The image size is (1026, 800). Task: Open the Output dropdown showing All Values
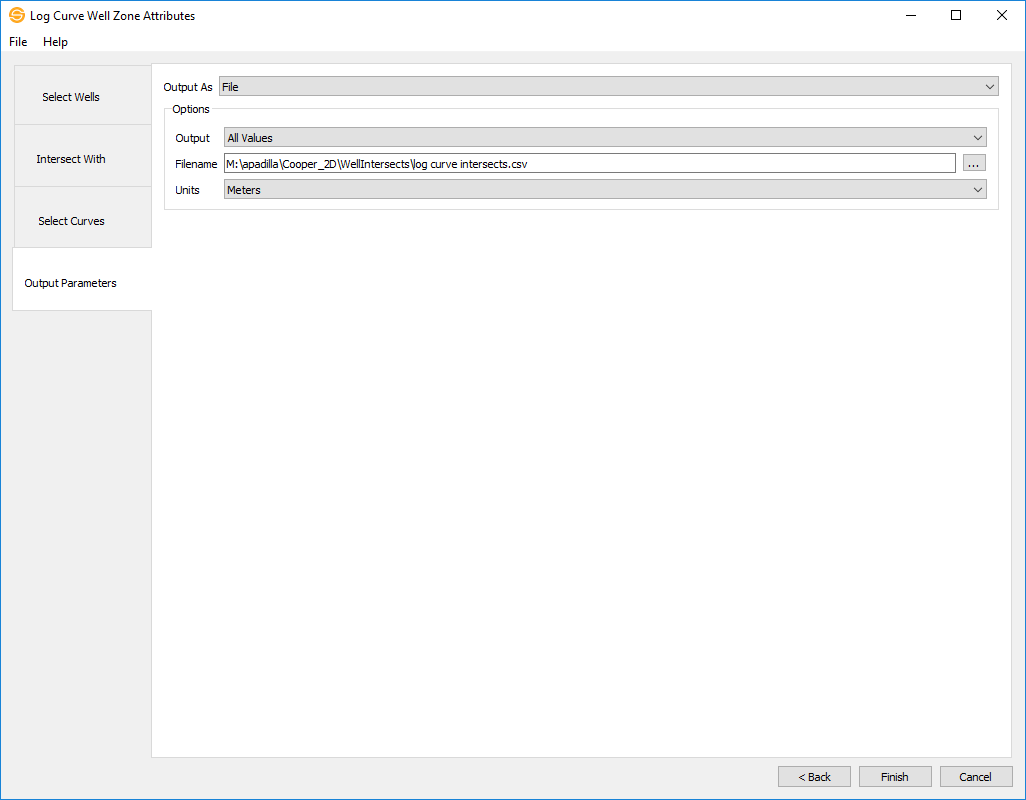click(x=604, y=138)
